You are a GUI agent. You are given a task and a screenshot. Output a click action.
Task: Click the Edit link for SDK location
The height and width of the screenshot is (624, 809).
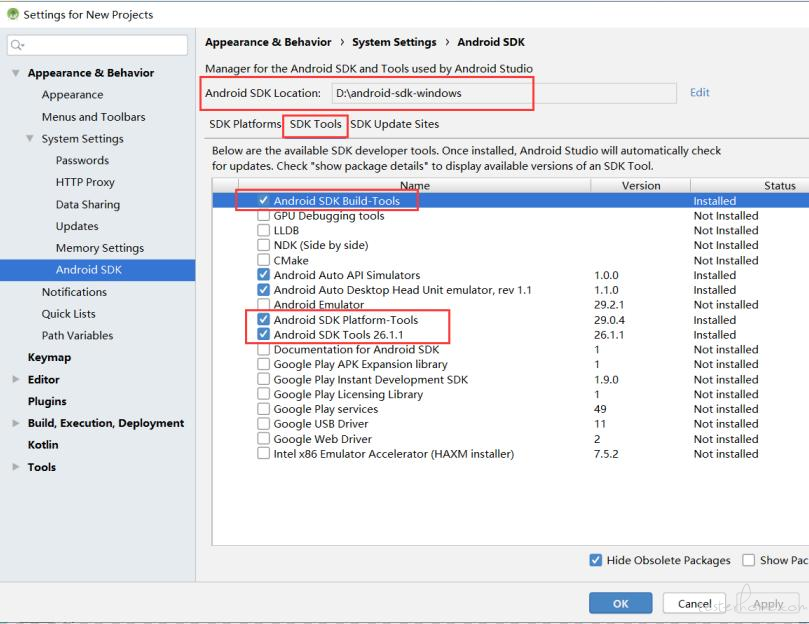pos(700,92)
